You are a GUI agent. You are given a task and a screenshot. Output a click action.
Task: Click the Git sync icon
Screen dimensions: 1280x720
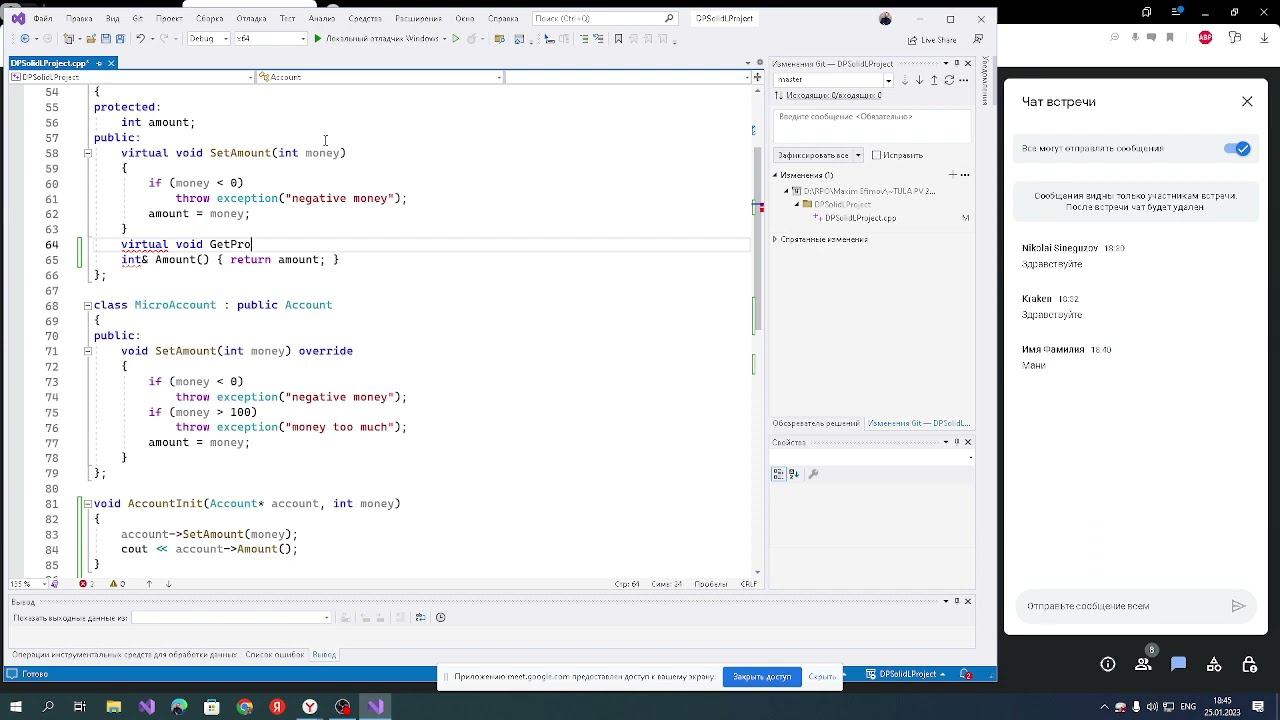click(x=949, y=80)
